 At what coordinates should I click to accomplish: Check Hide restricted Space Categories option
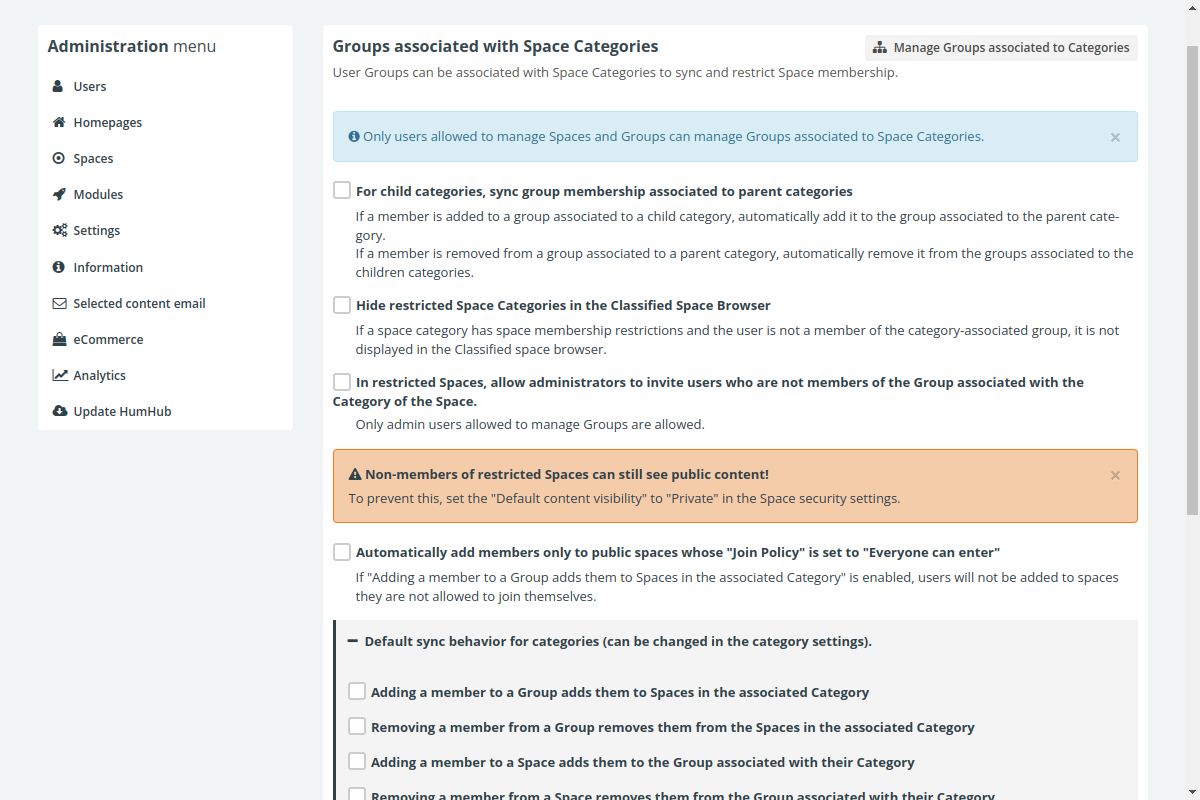pos(342,304)
